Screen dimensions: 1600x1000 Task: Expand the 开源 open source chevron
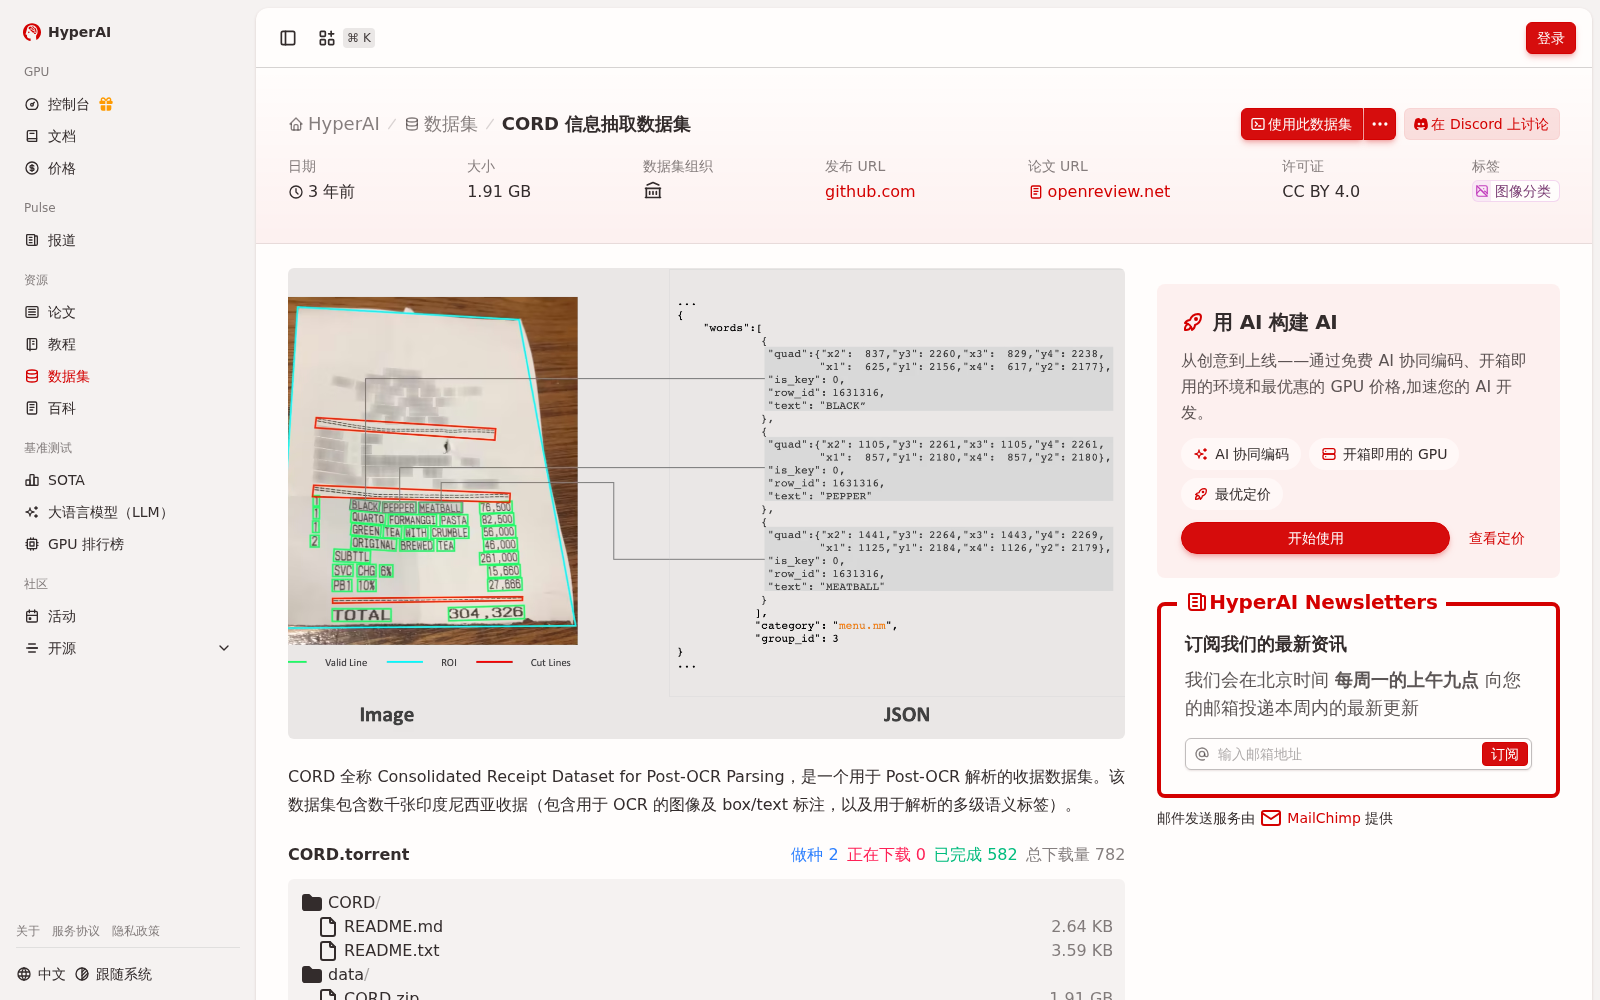224,648
